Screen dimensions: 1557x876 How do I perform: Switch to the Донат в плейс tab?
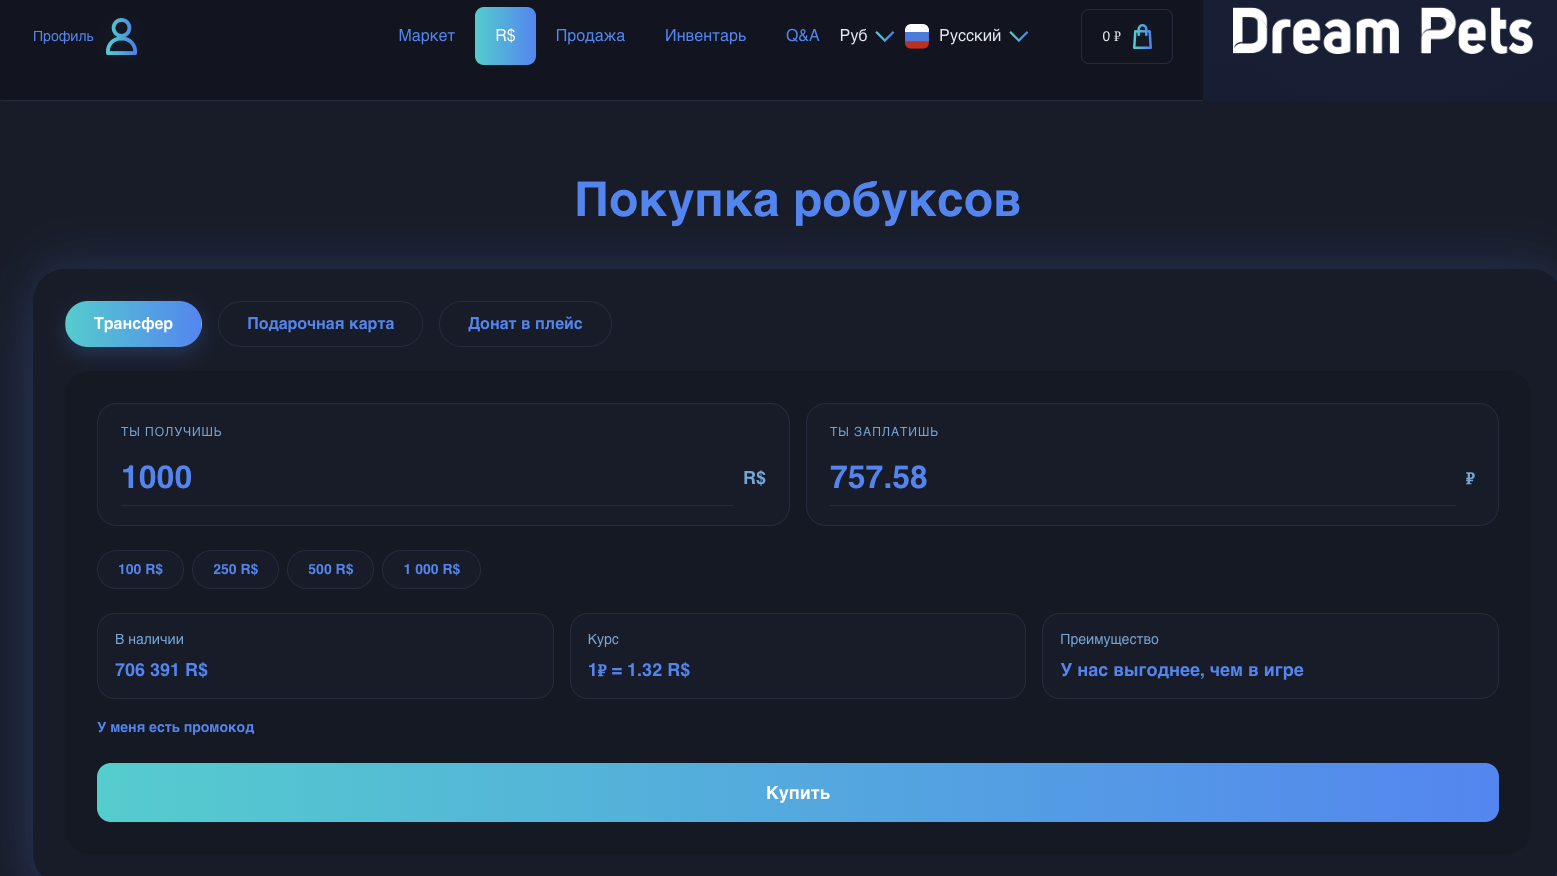point(525,324)
